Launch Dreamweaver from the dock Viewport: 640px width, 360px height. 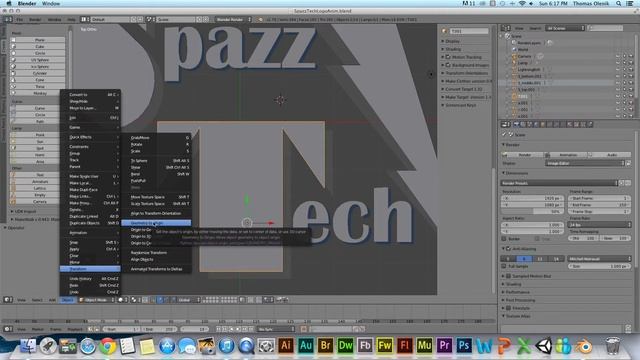(345, 345)
